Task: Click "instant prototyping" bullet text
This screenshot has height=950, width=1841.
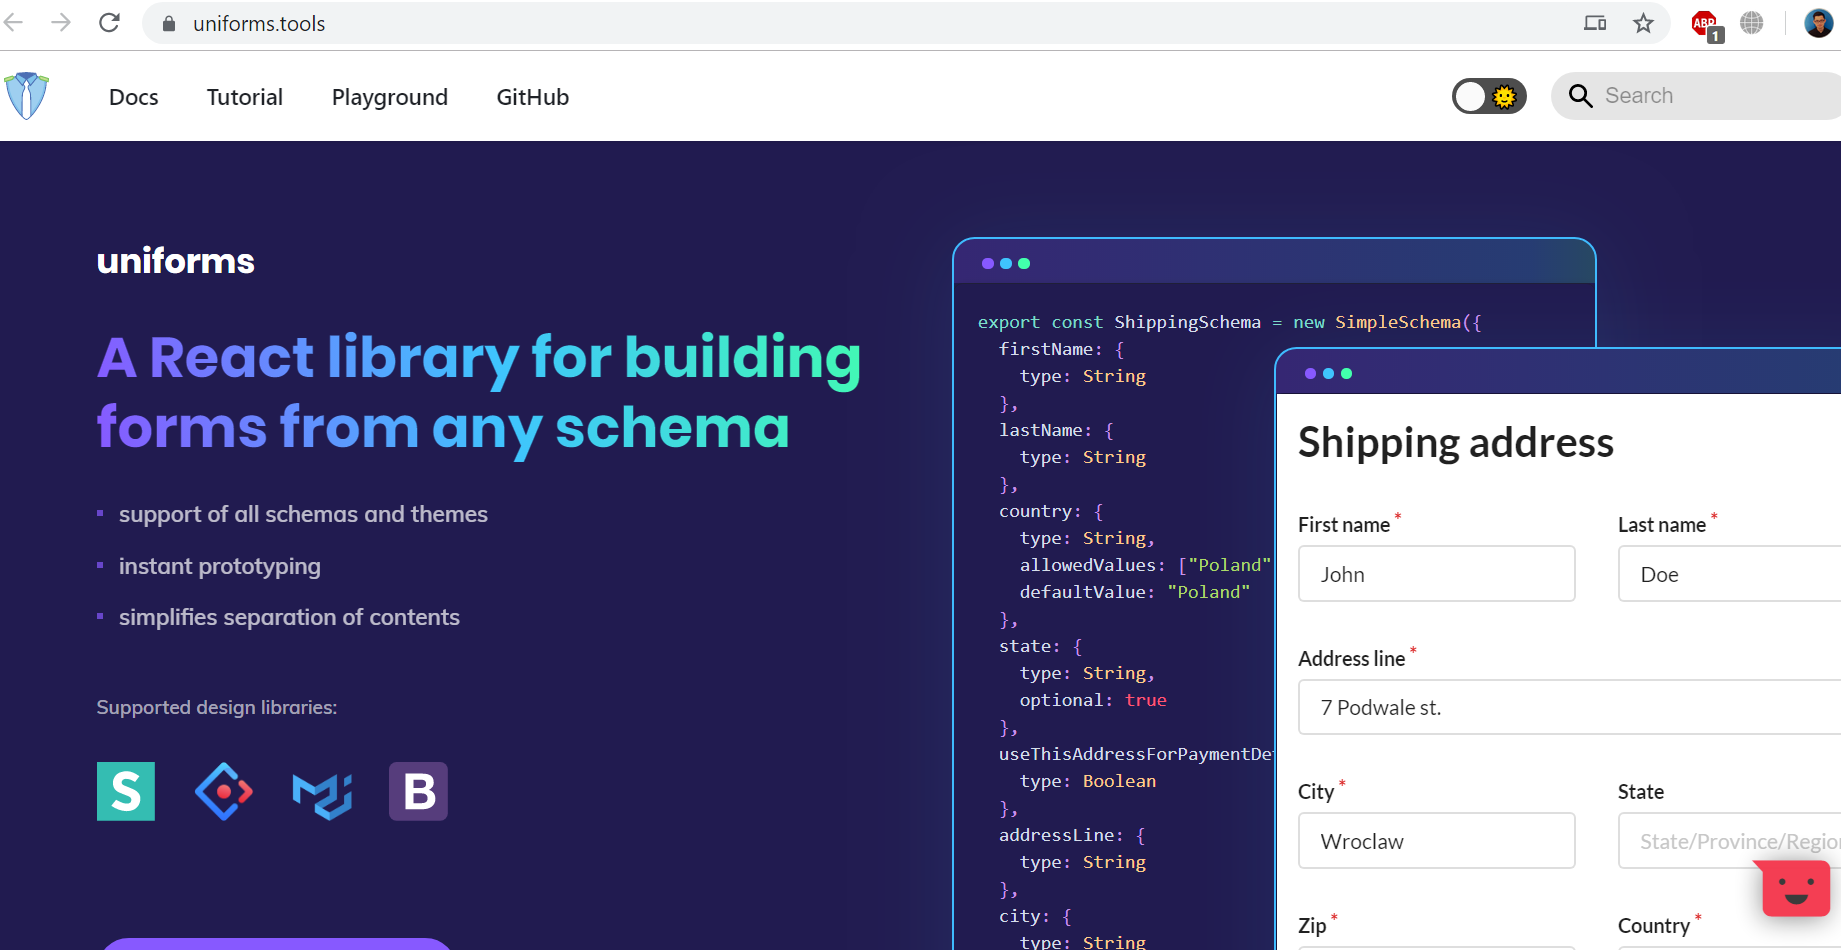Action: (x=220, y=566)
